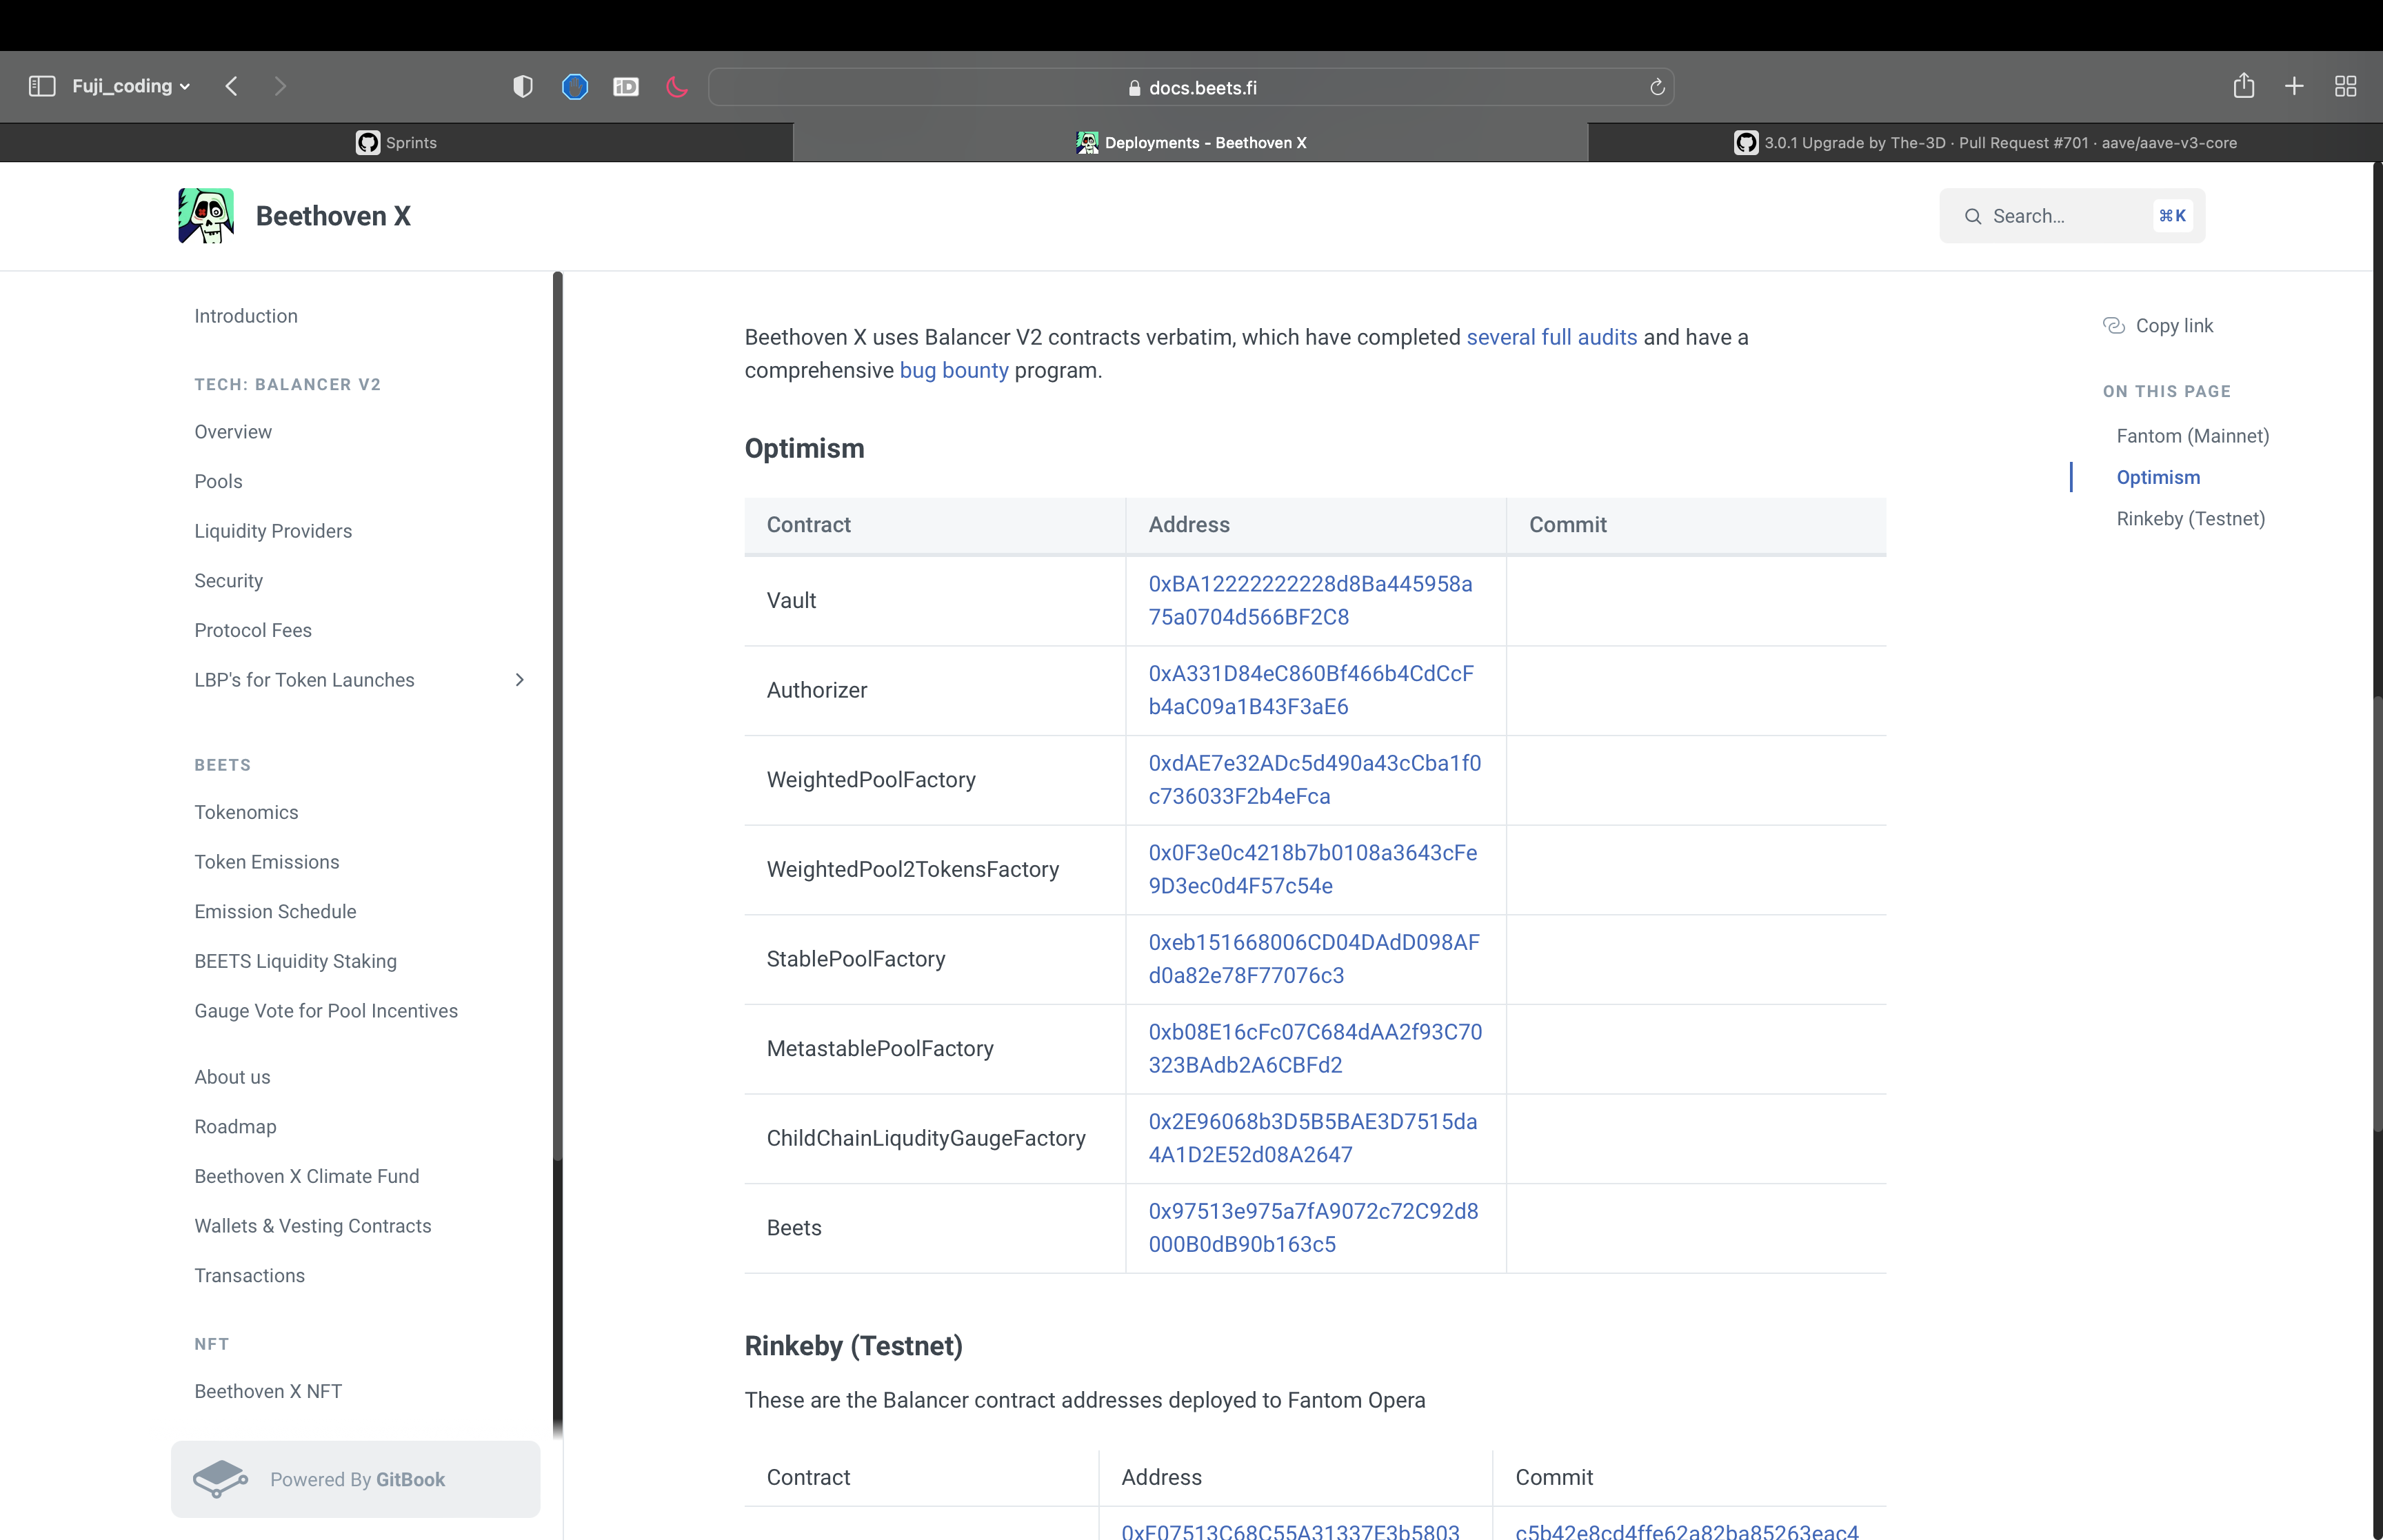Select Optimism in the page outline
2383x1540 pixels.
pos(2158,477)
